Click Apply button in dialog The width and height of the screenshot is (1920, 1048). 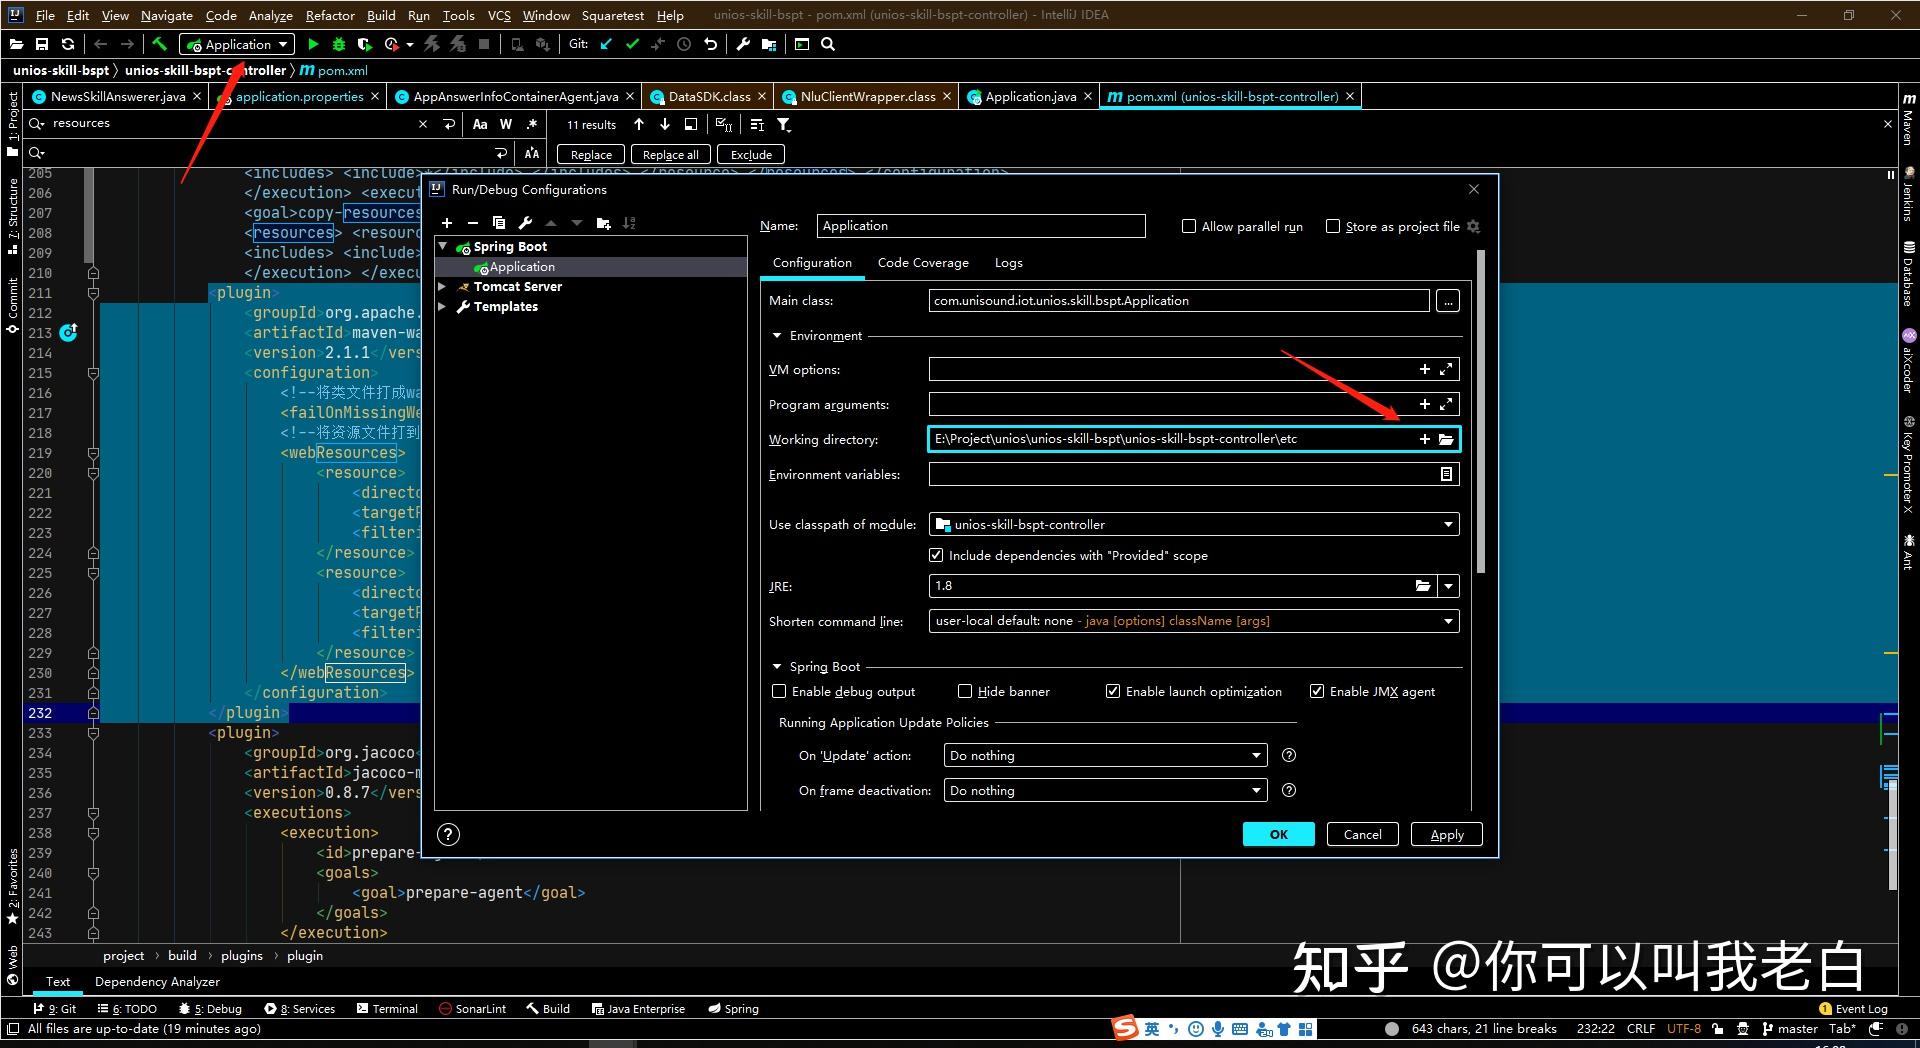tap(1446, 834)
